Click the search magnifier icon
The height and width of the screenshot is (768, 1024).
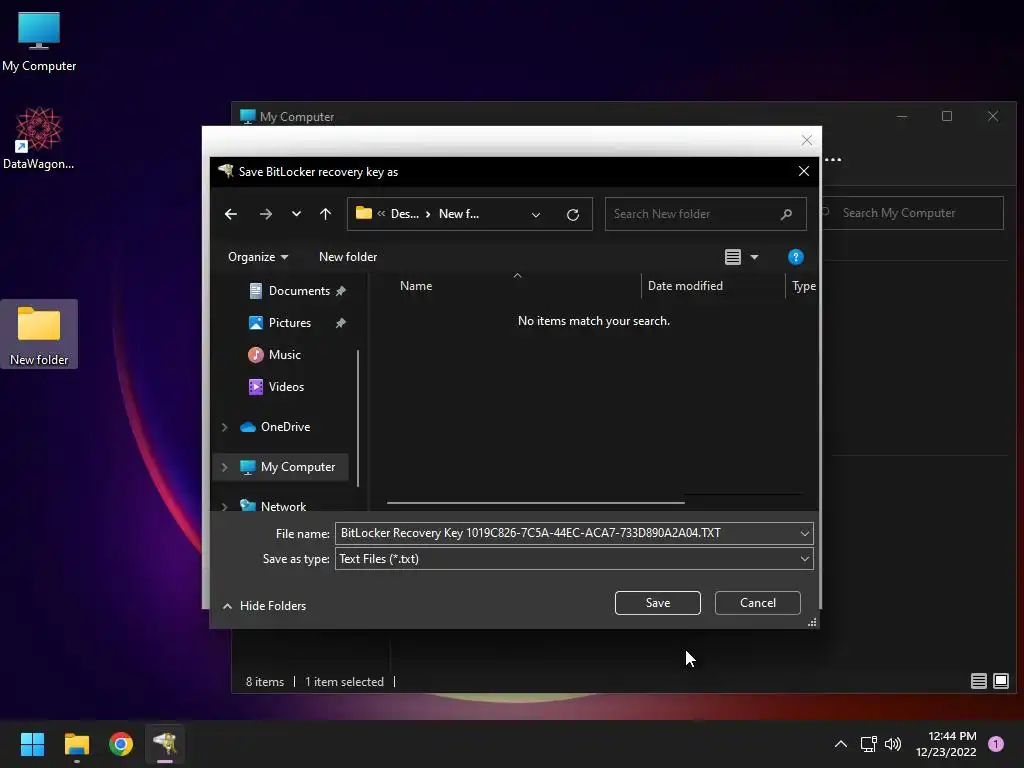coord(786,214)
